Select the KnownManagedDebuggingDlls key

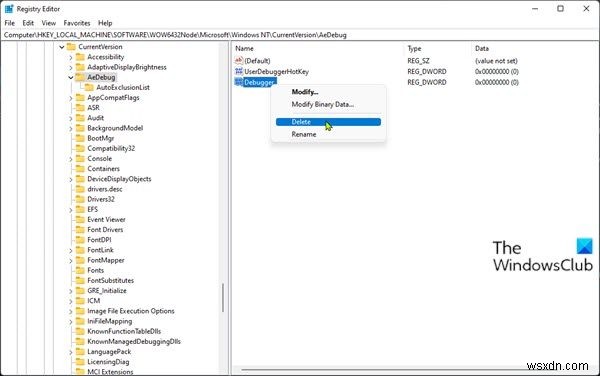click(134, 341)
